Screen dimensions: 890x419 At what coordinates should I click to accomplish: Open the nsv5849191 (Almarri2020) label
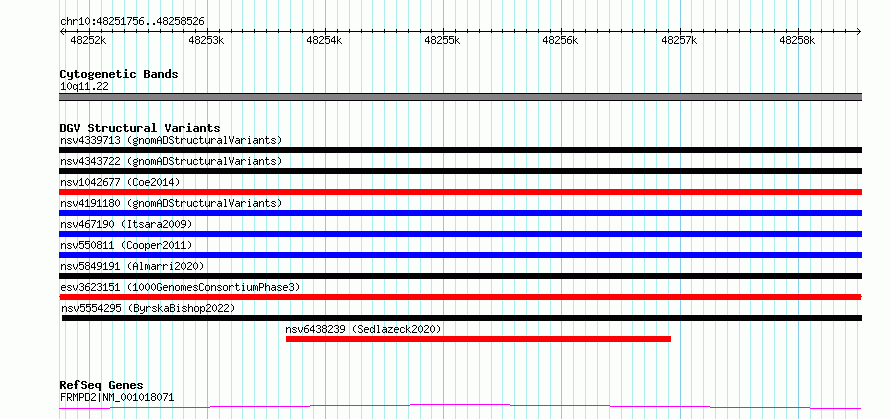[132, 266]
